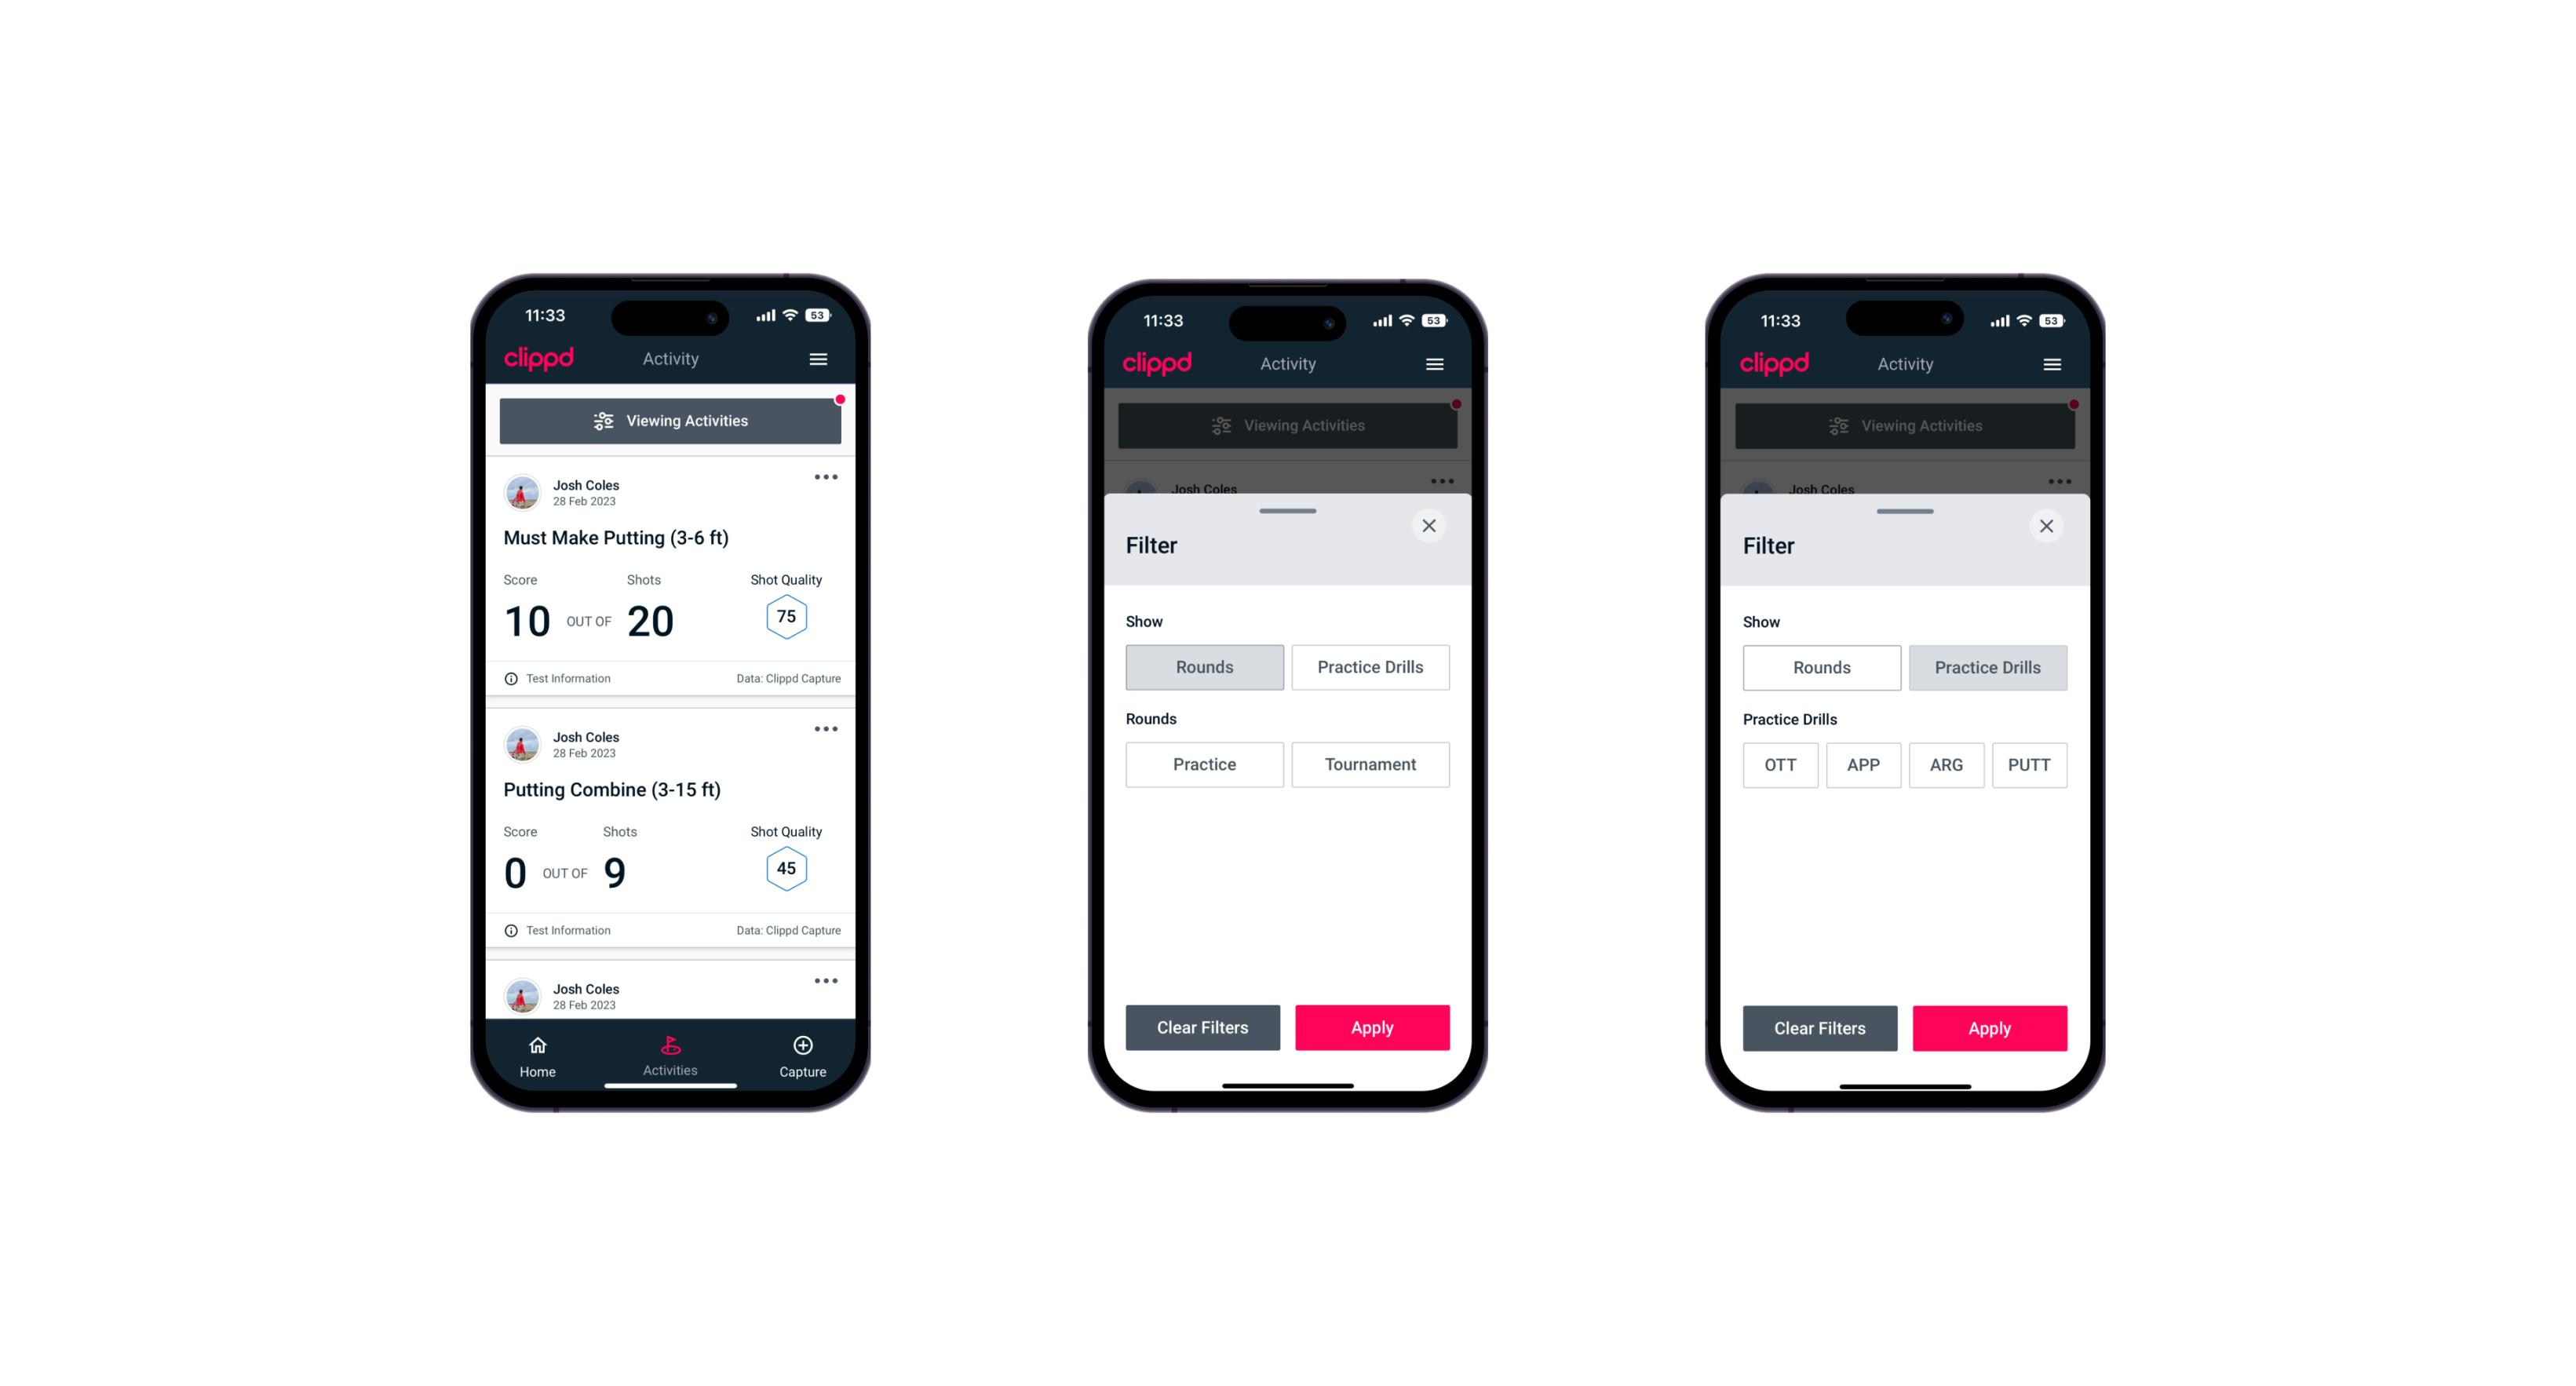The width and height of the screenshot is (2576, 1386).
Task: Tap the three-dot overflow icon on first card
Action: 826,476
